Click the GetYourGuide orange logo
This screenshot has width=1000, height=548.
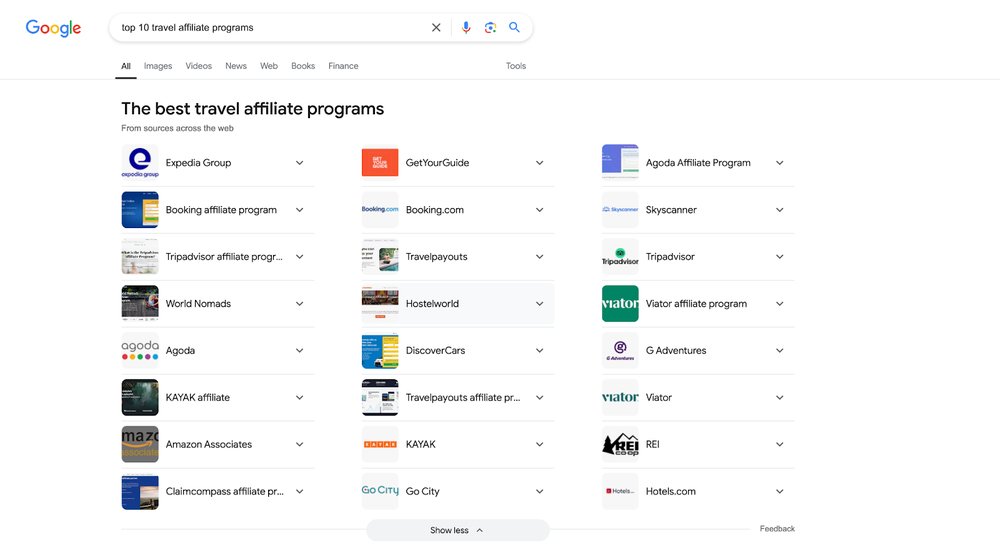[x=380, y=163]
